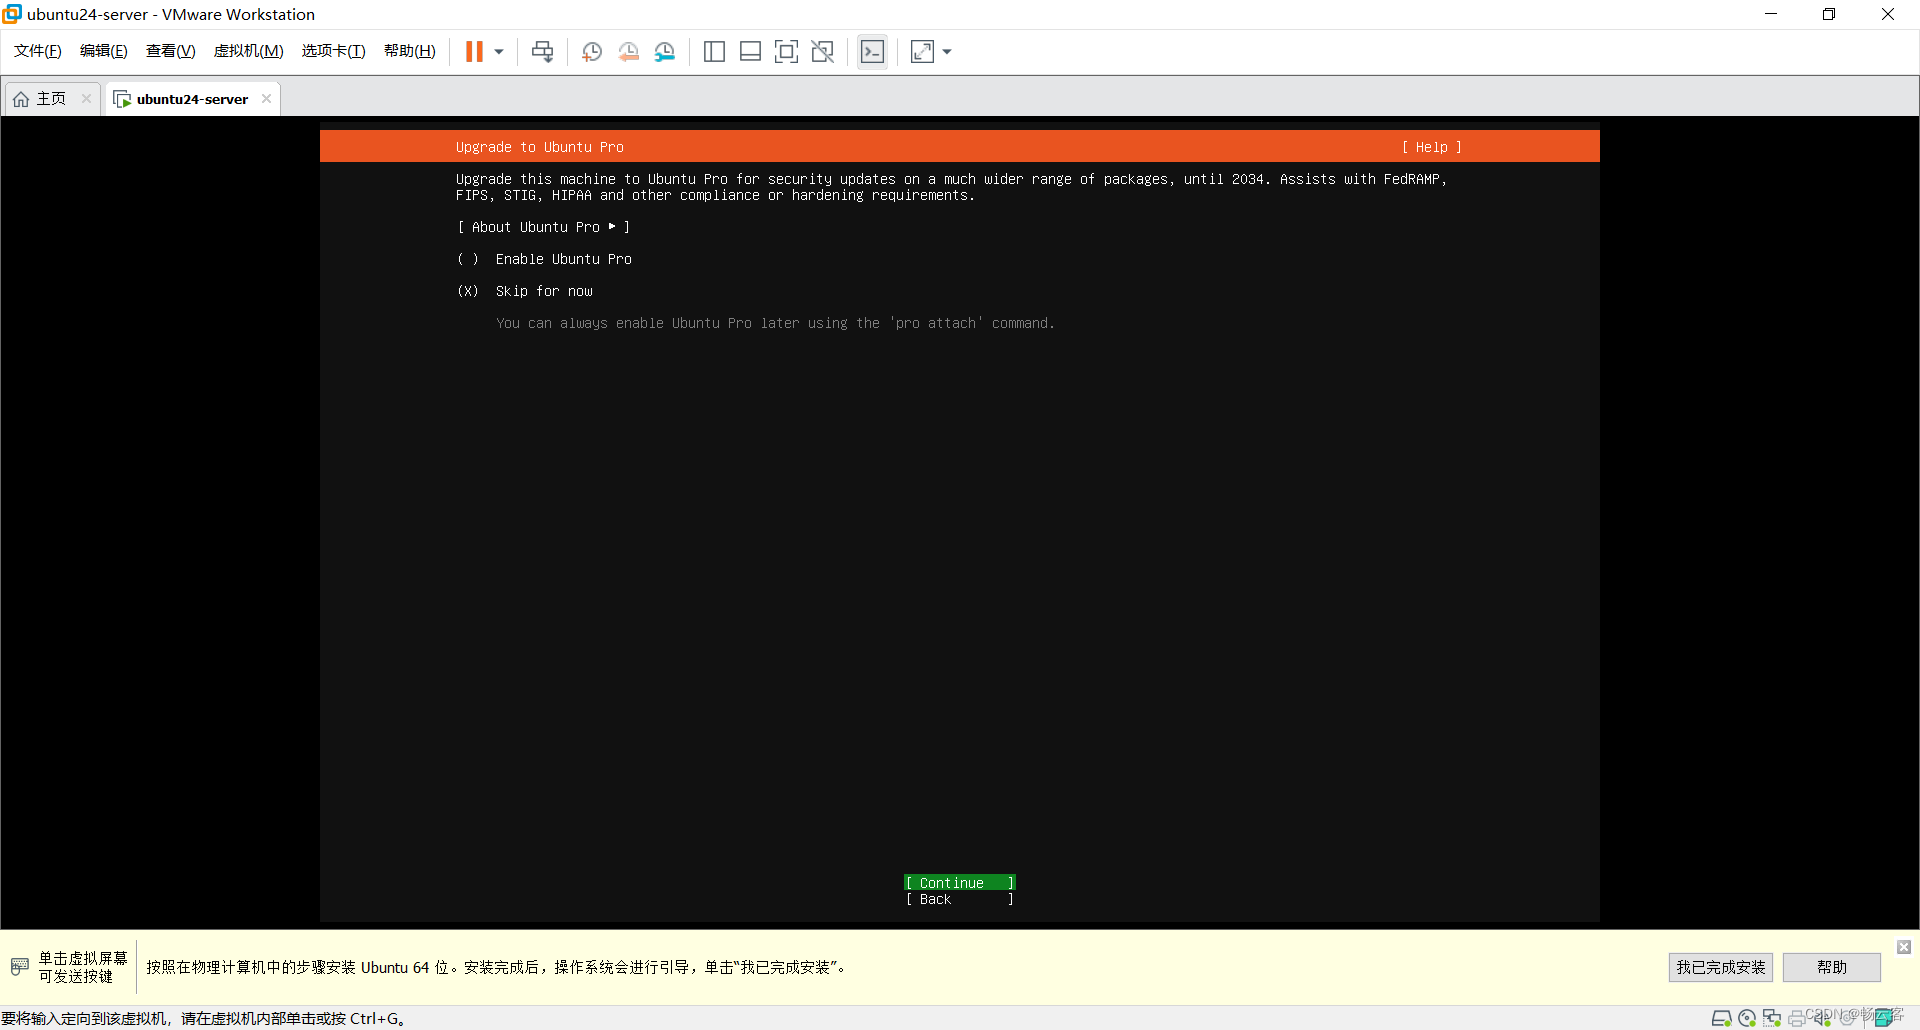The width and height of the screenshot is (1920, 1030).
Task: Click the 我已完成安装 button
Action: (1720, 967)
